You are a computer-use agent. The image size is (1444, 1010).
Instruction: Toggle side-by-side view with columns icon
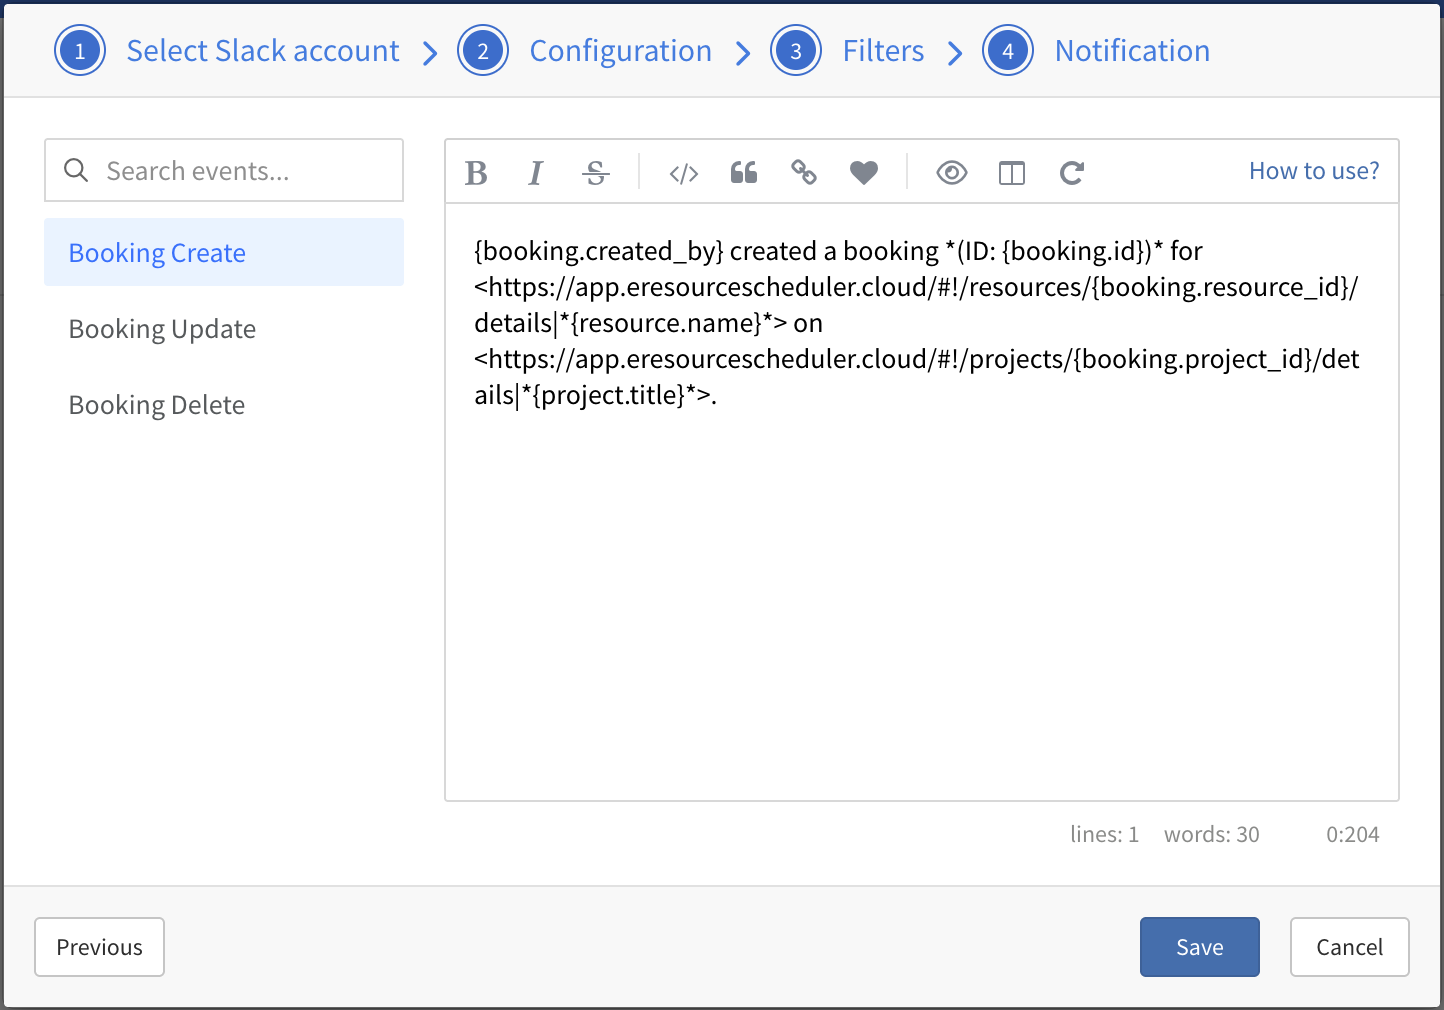[1012, 173]
